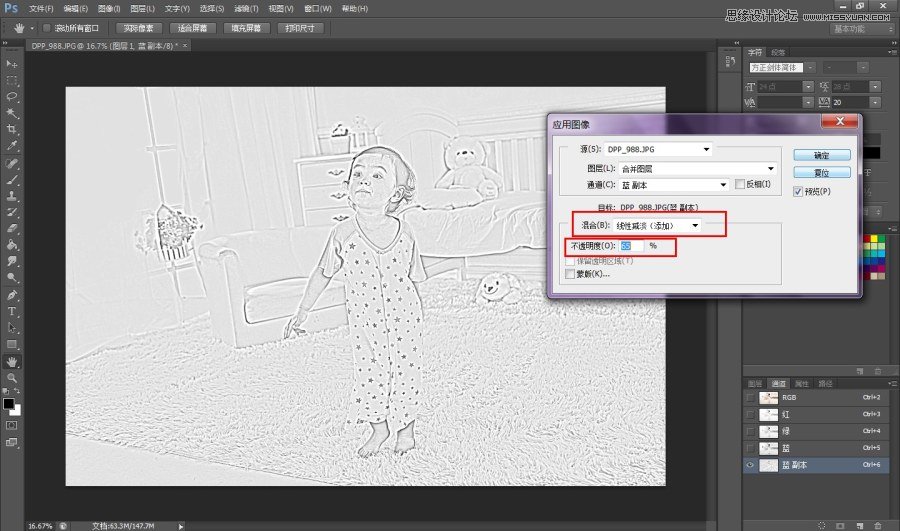Open the History panel icon
Image resolution: width=900 pixels, height=531 pixels.
pos(730,61)
